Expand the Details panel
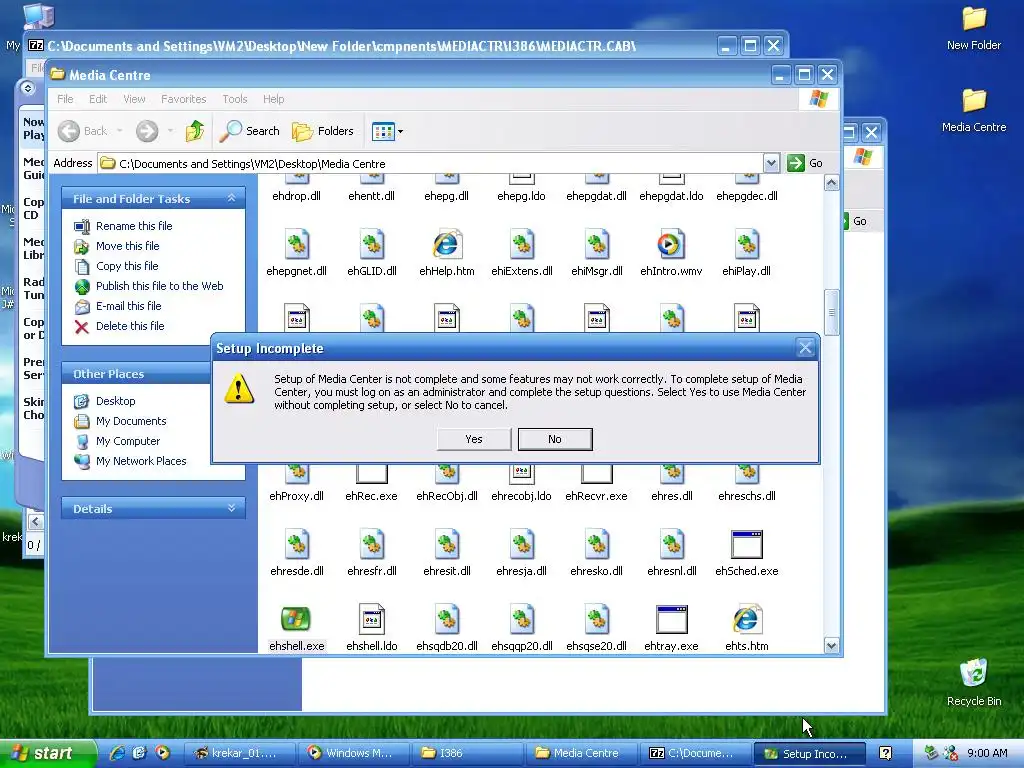The height and width of the screenshot is (768, 1024). (231, 508)
